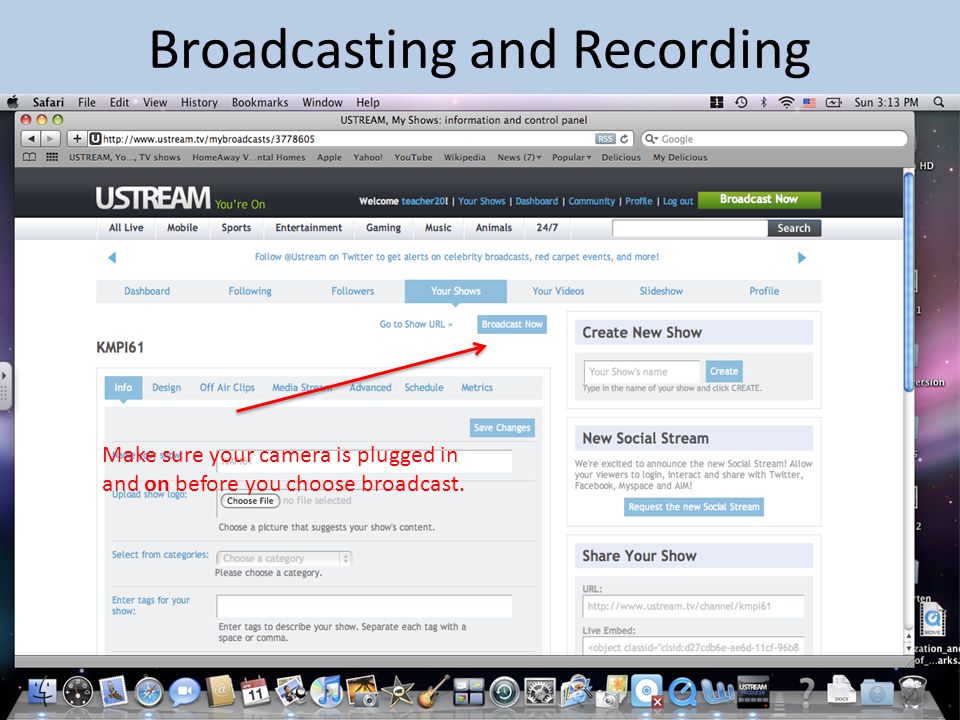Open the bookmarks book icon
This screenshot has width=960, height=720.
coord(29,157)
